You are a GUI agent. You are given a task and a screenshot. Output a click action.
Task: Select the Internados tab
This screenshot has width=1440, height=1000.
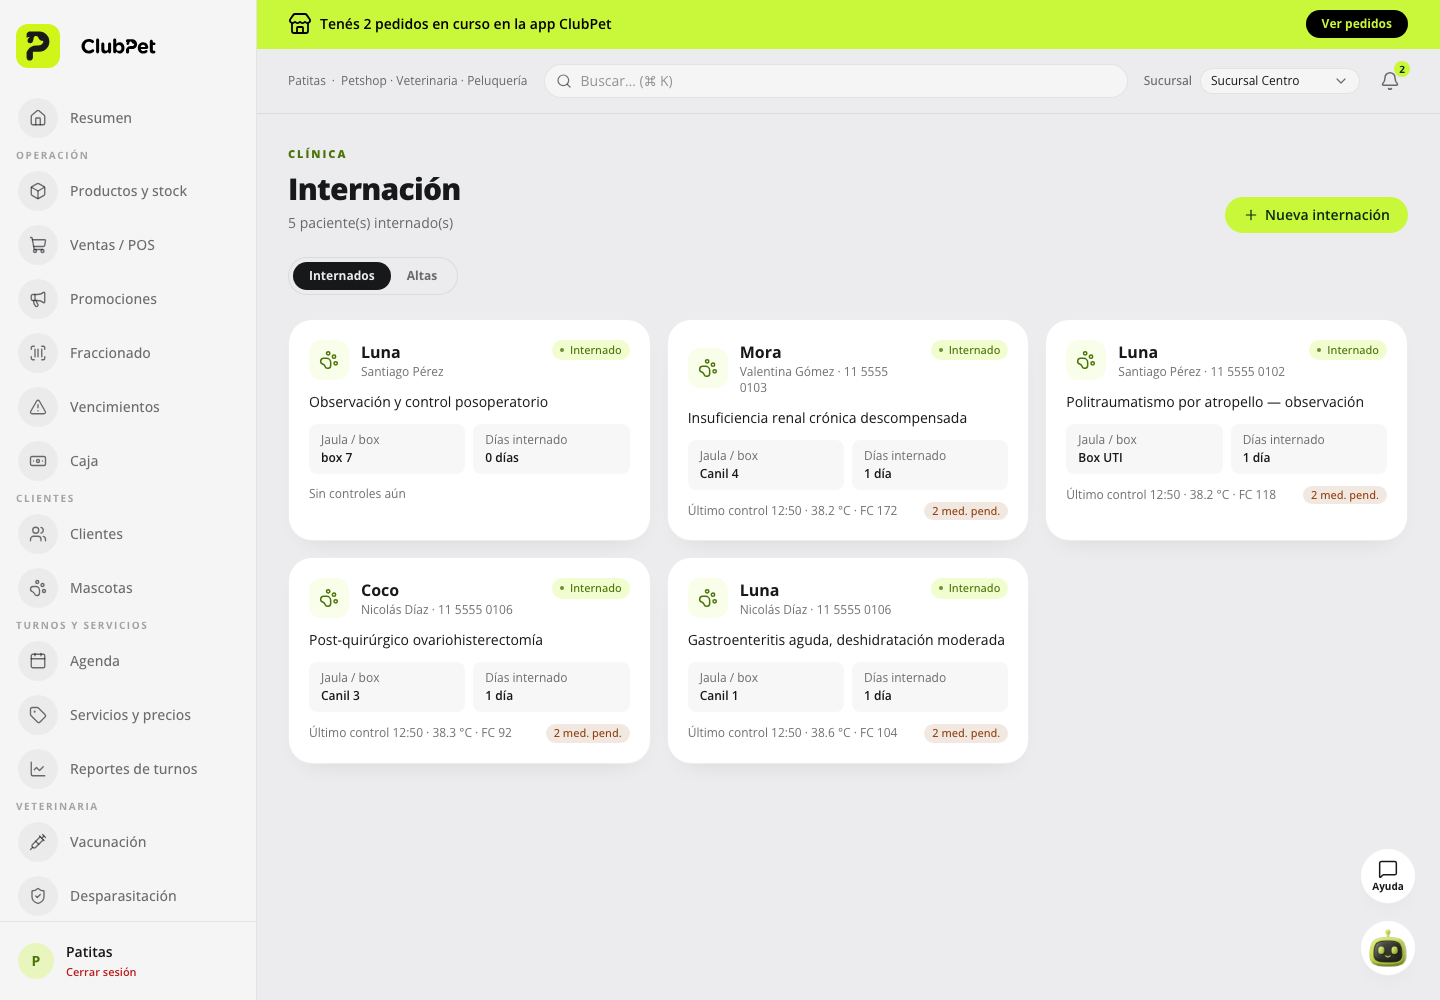[x=342, y=276]
